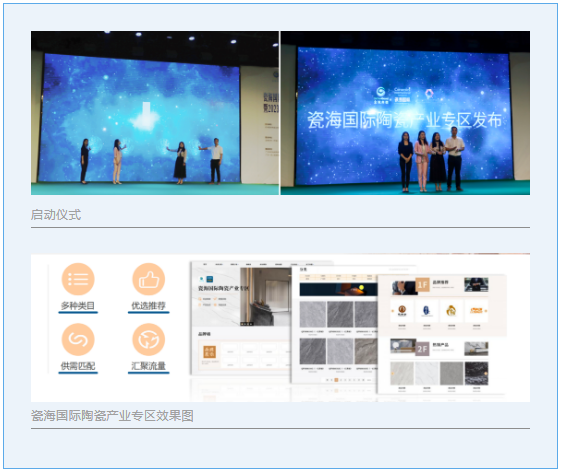Open the middle gray tile listing mockup
This screenshot has width=562, height=472.
click(334, 324)
